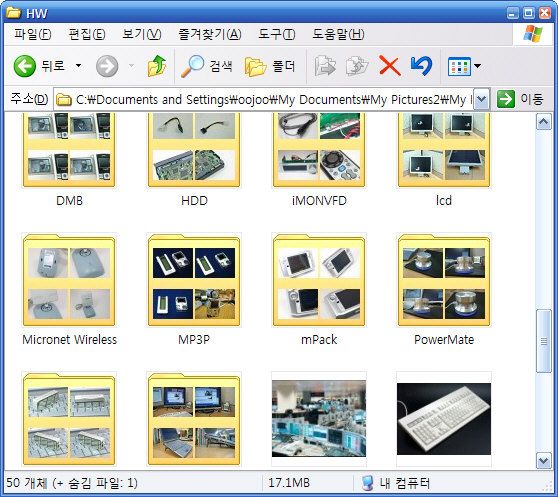Go up one folder level icon
Screen dimensions: 558x497
click(x=157, y=66)
